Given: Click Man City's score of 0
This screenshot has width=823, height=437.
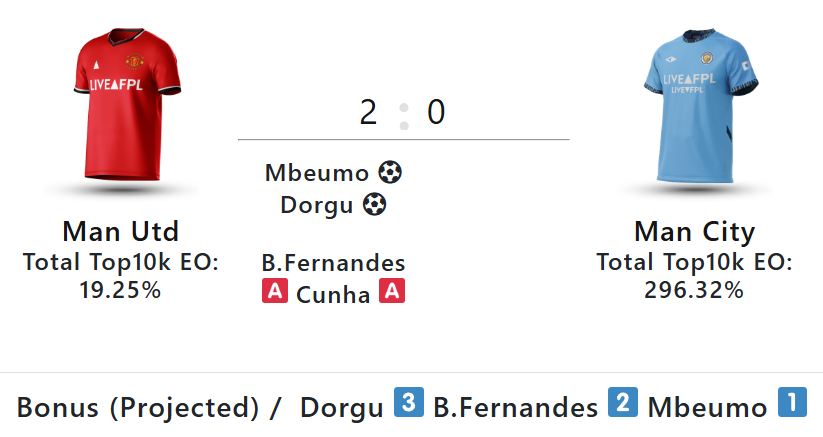Looking at the screenshot, I should pos(436,113).
